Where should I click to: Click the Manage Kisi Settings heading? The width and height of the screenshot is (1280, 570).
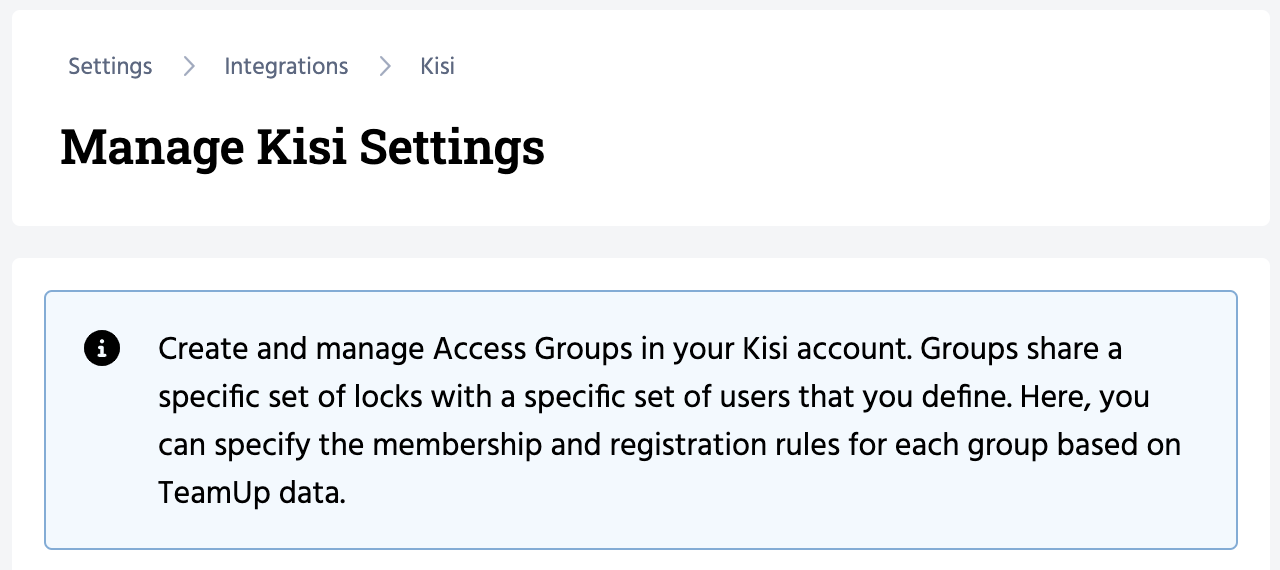coord(302,146)
